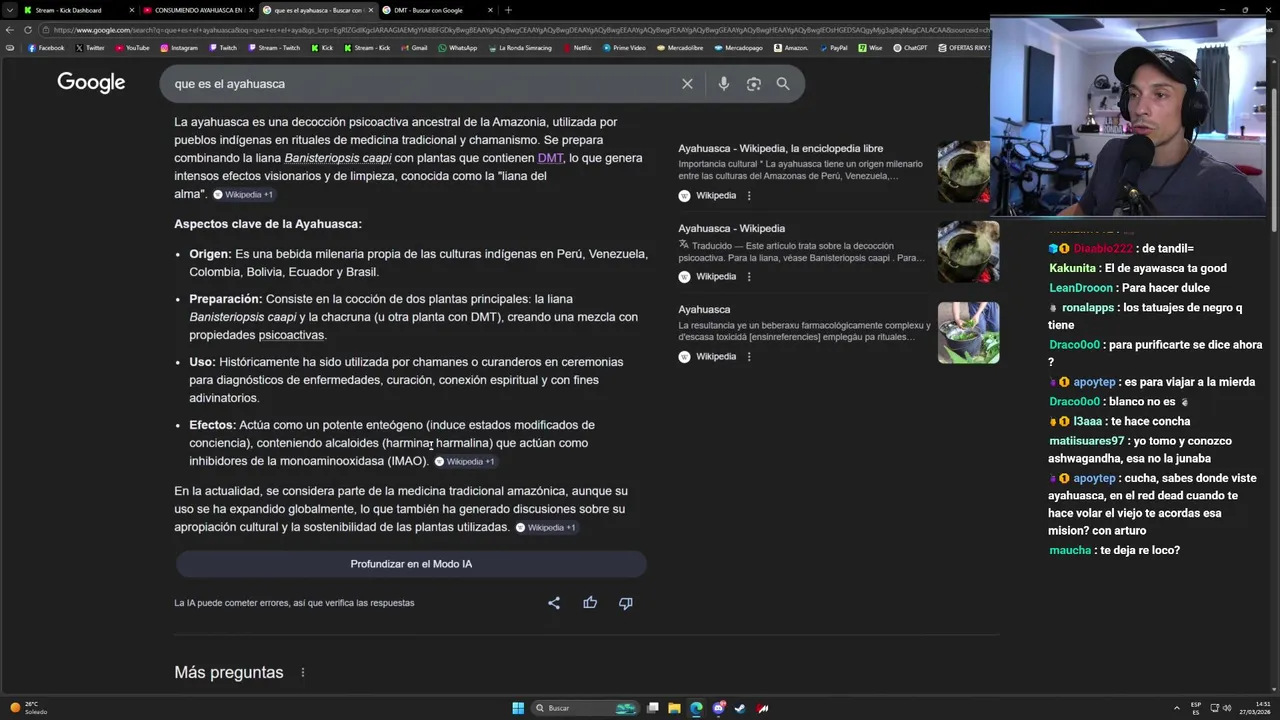
Task: Click the taskbar Buscar search box
Action: click(585, 708)
